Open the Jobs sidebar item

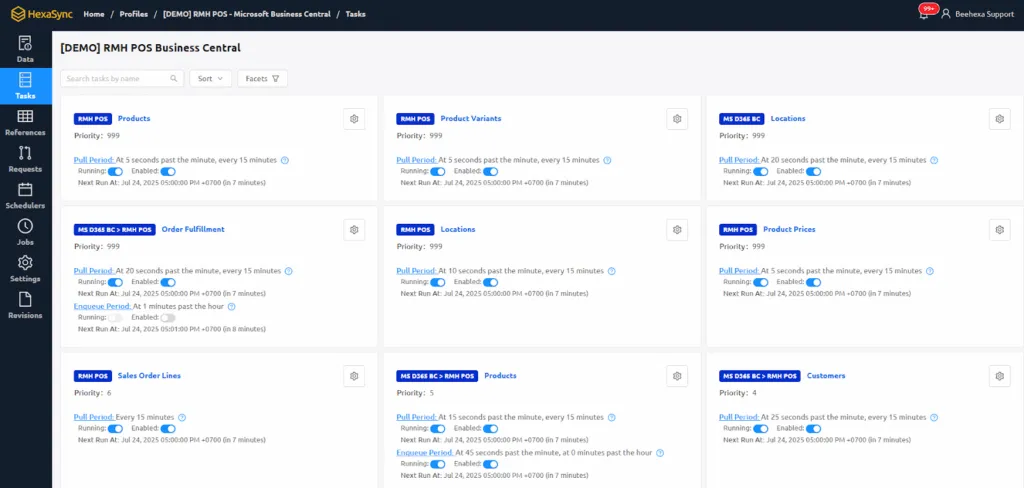[x=25, y=233]
